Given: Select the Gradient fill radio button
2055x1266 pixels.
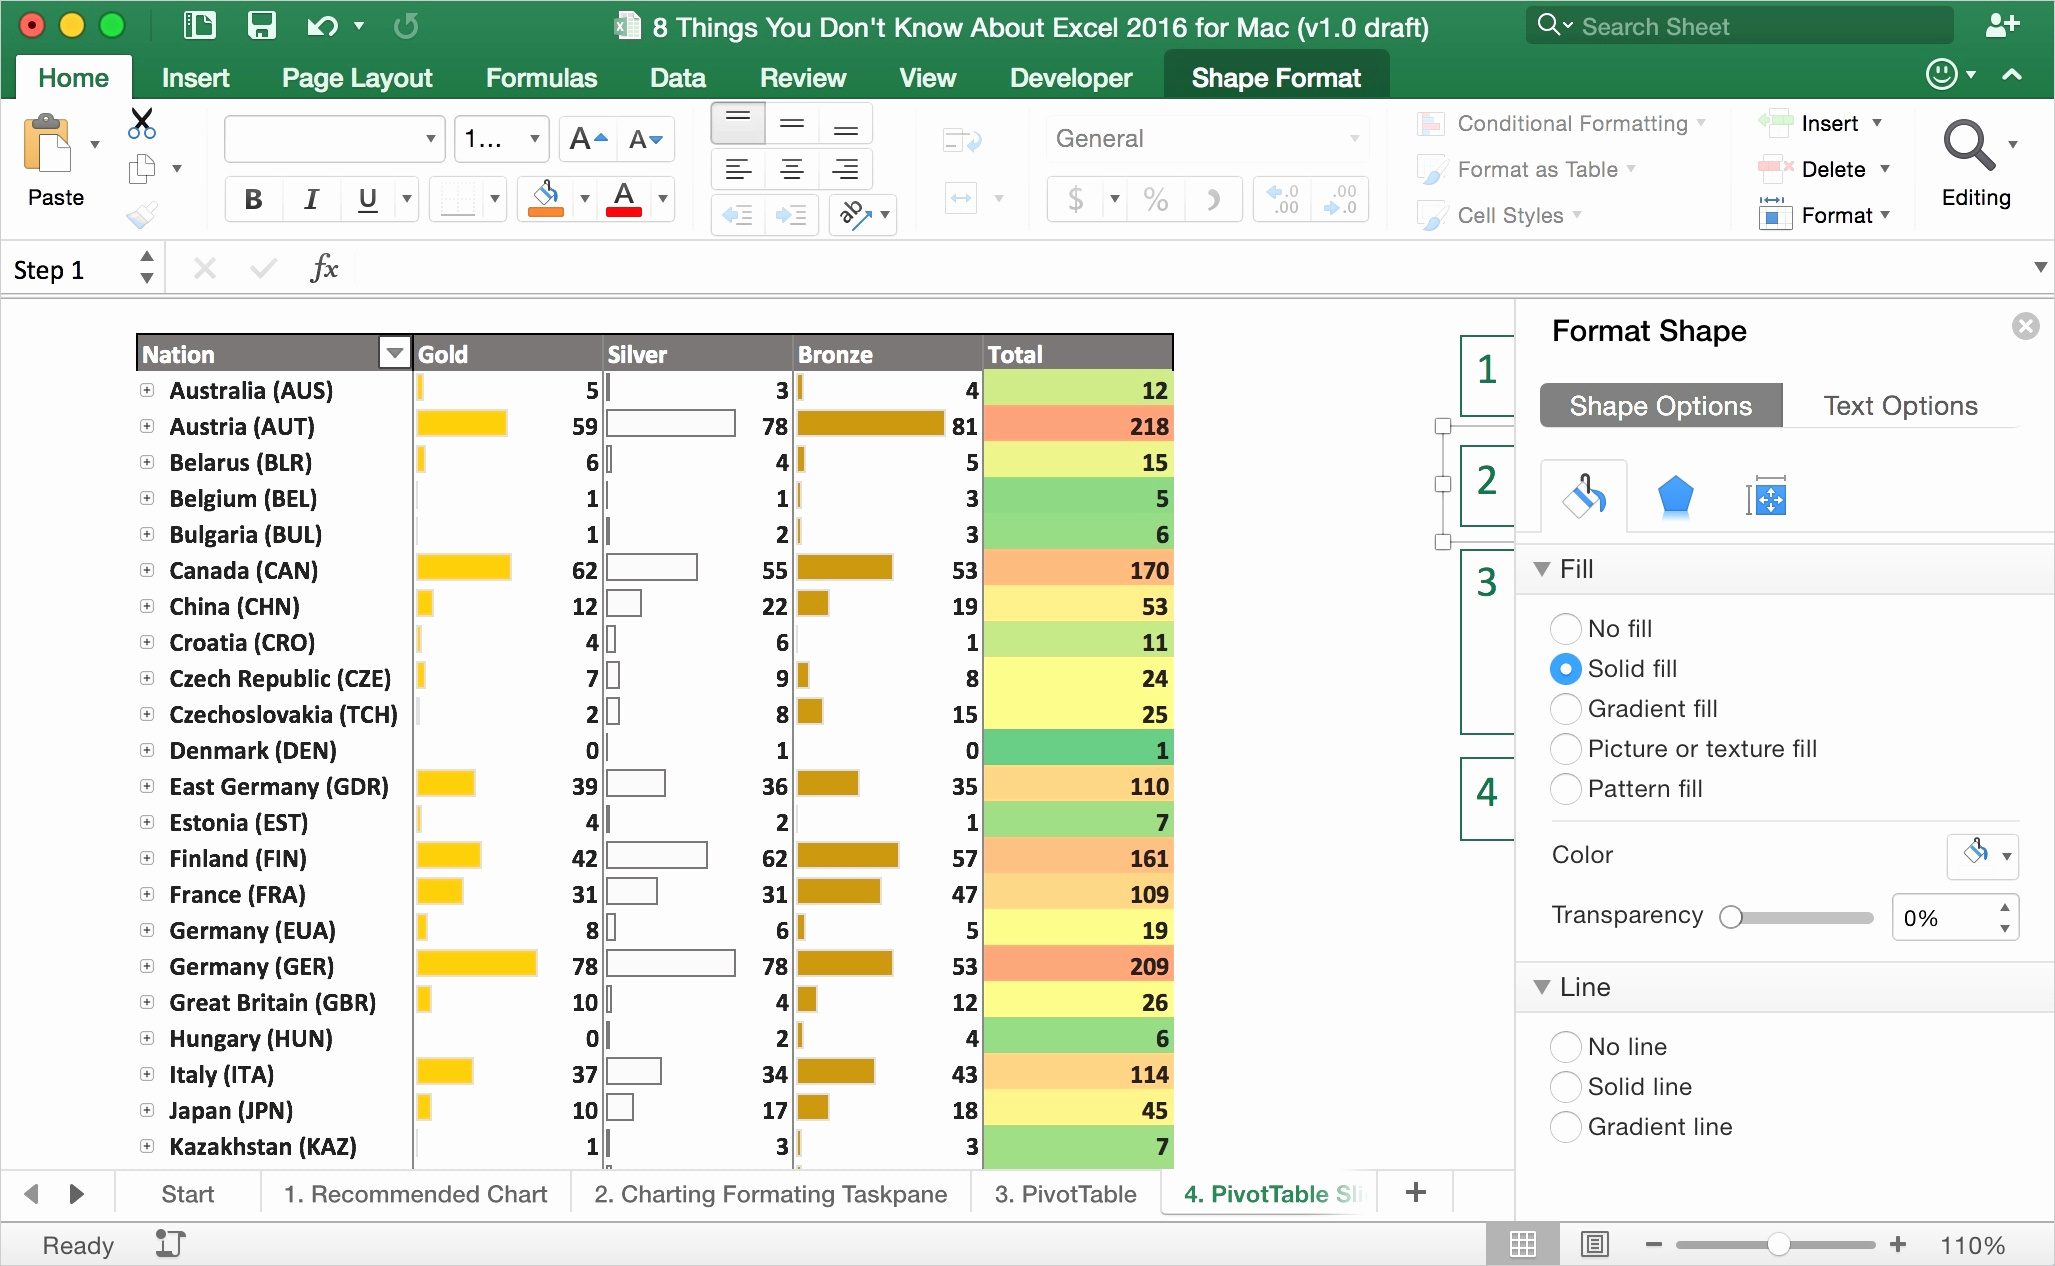Looking at the screenshot, I should pos(1565,708).
